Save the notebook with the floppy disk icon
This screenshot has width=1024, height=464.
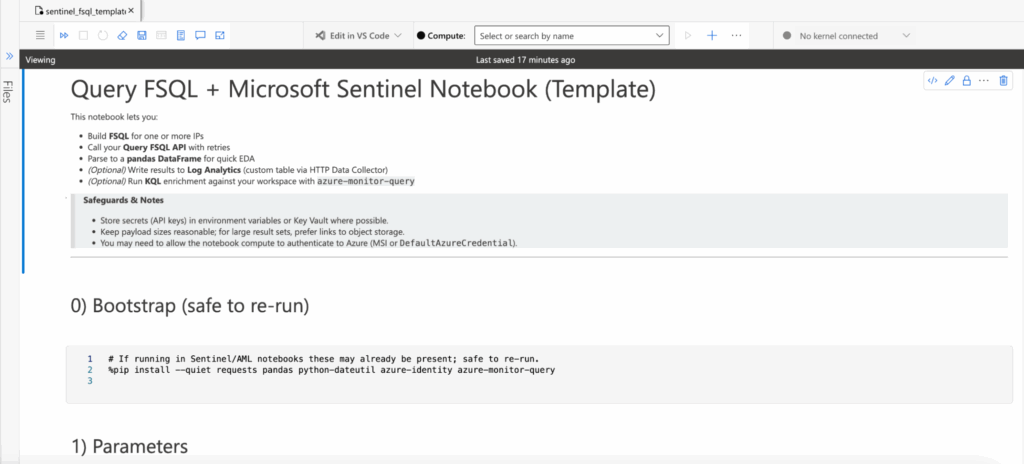coord(142,35)
